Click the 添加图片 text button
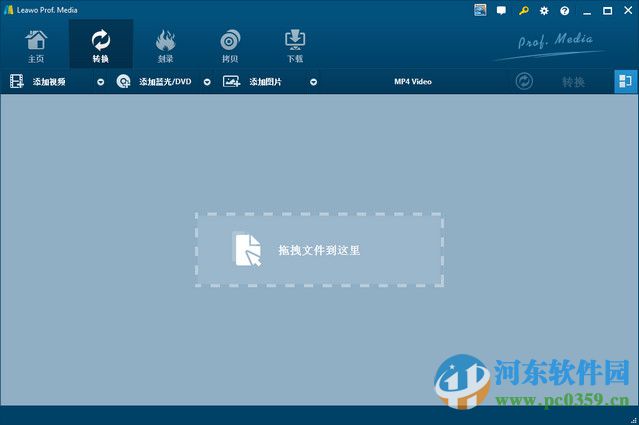639x425 pixels. coord(265,82)
